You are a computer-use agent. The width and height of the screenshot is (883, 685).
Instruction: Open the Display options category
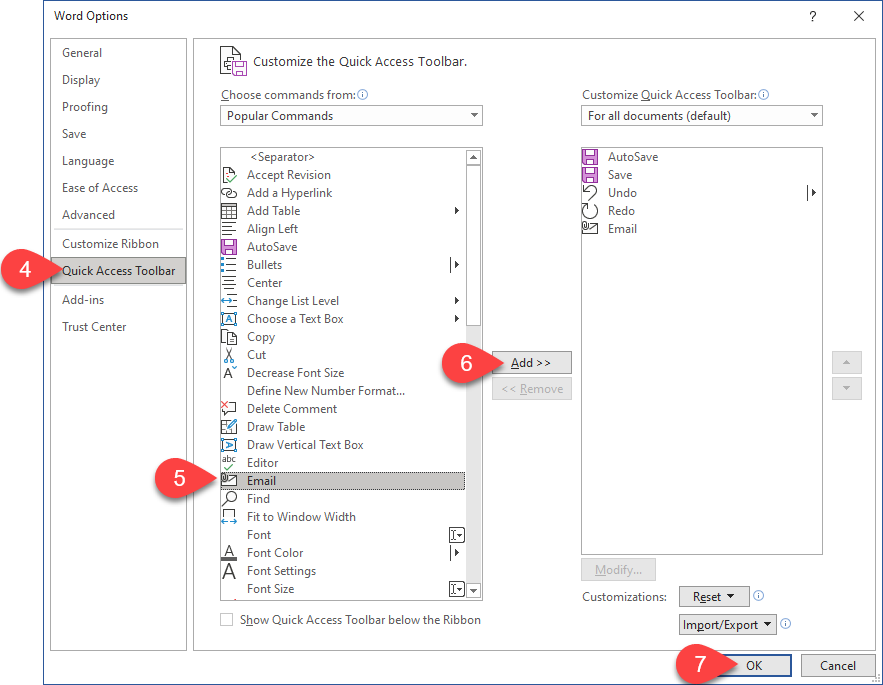(x=81, y=80)
